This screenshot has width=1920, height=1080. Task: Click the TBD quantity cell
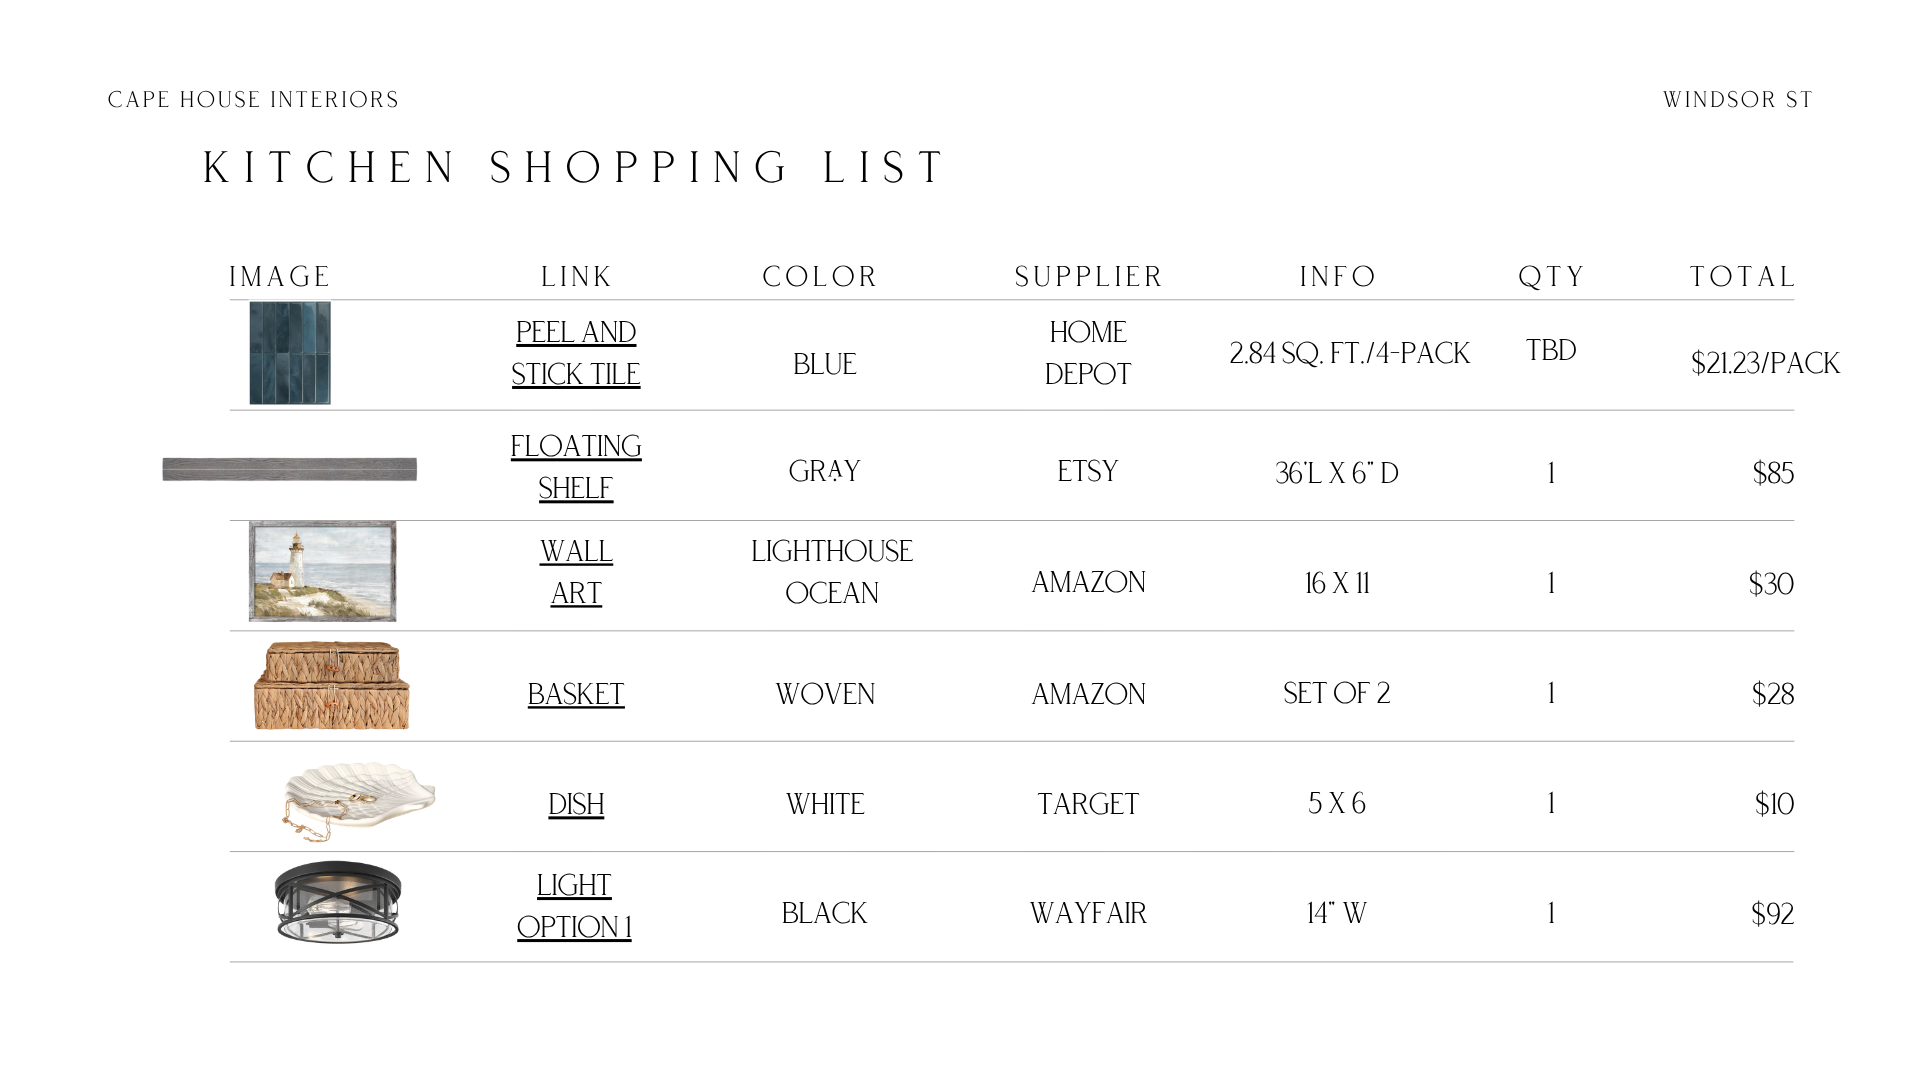[x=1551, y=351]
